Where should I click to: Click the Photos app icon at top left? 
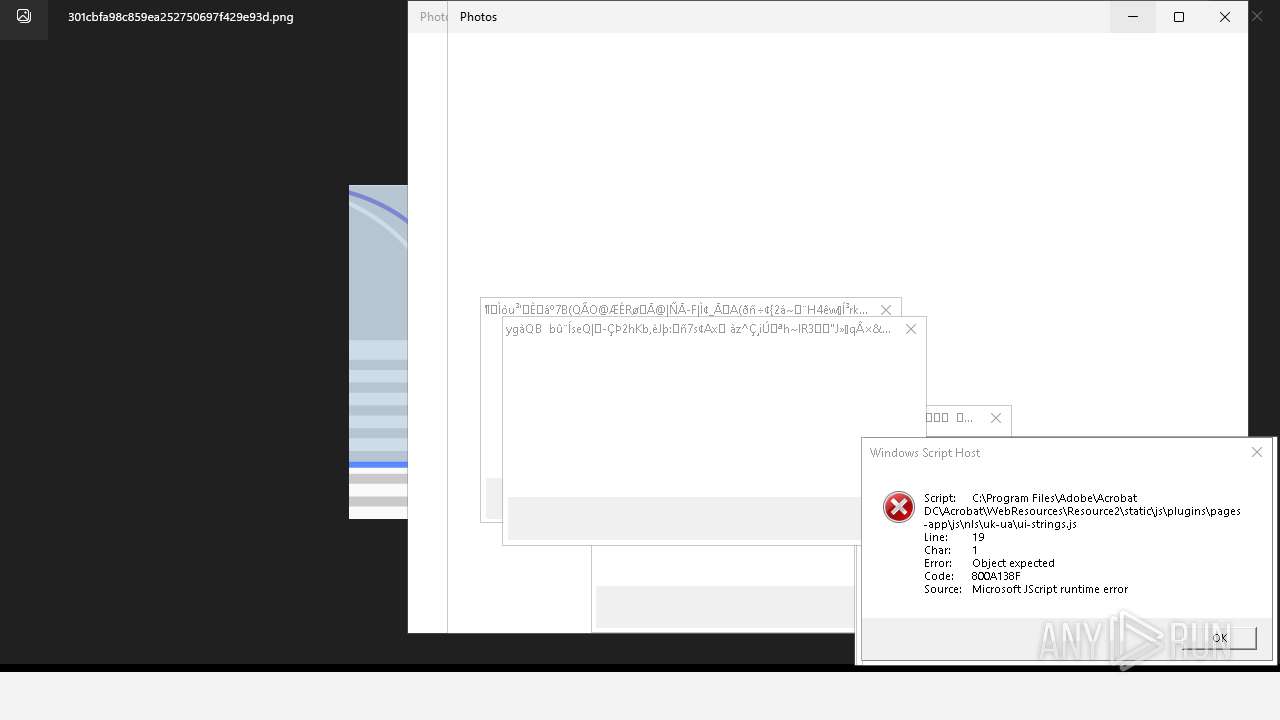click(24, 16)
